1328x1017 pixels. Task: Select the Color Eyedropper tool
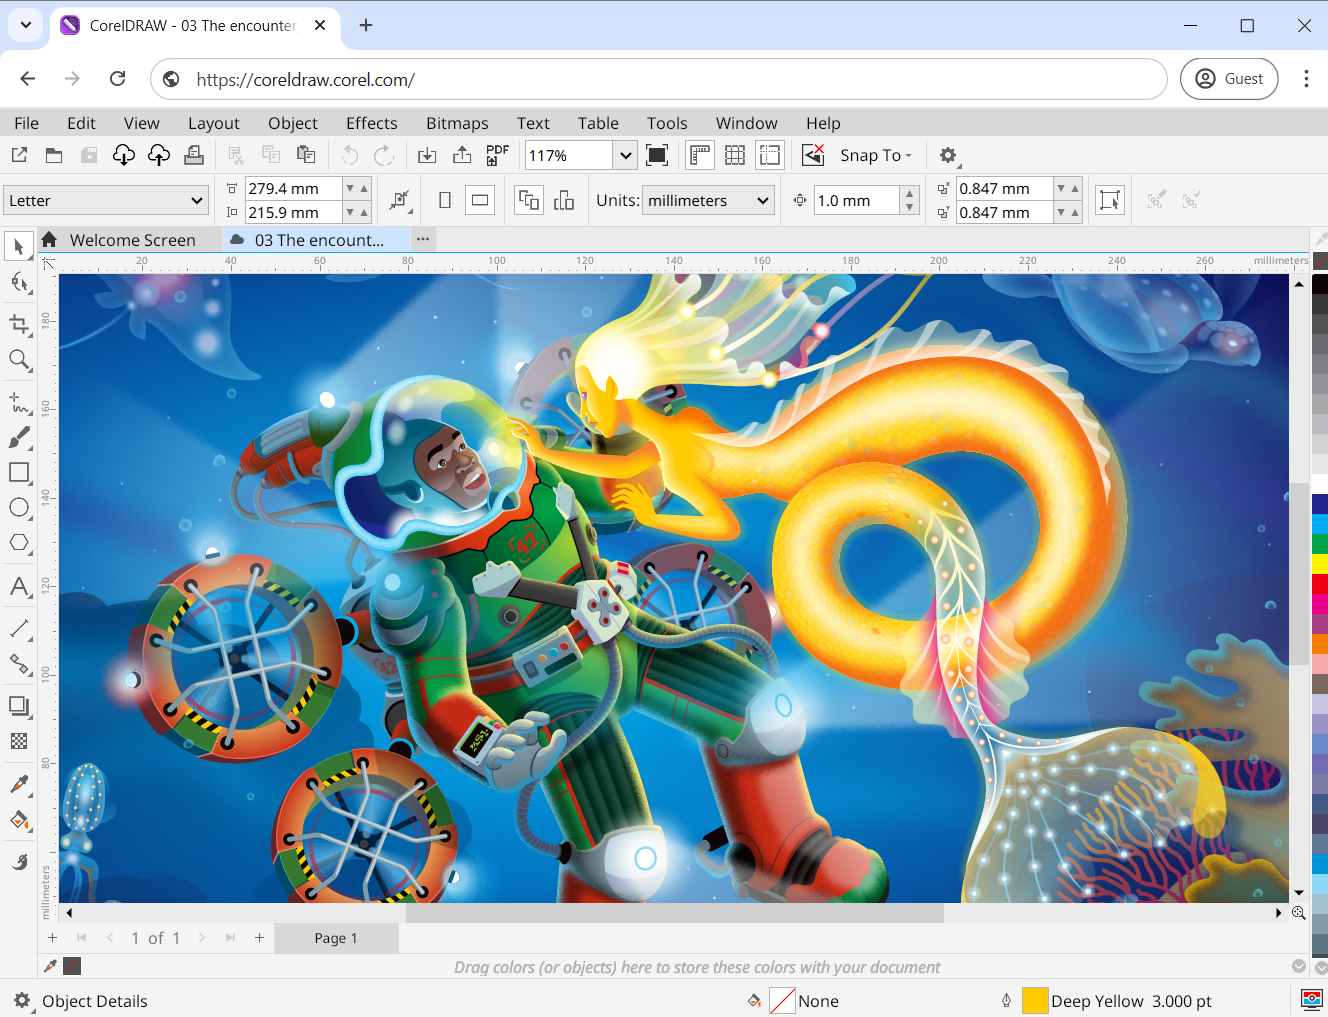click(x=18, y=783)
